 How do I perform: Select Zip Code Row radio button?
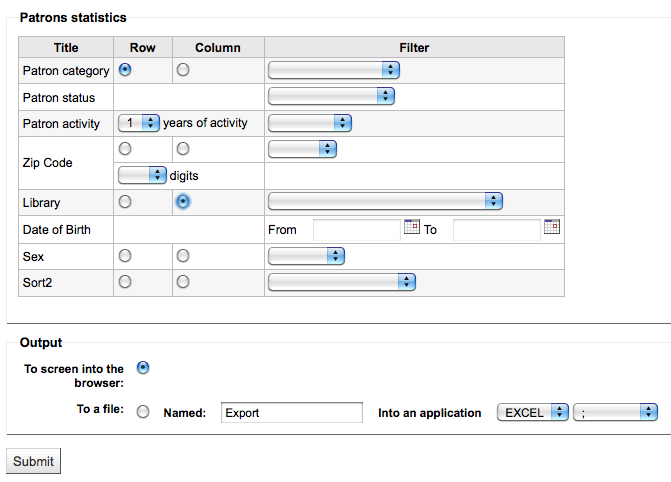125,149
